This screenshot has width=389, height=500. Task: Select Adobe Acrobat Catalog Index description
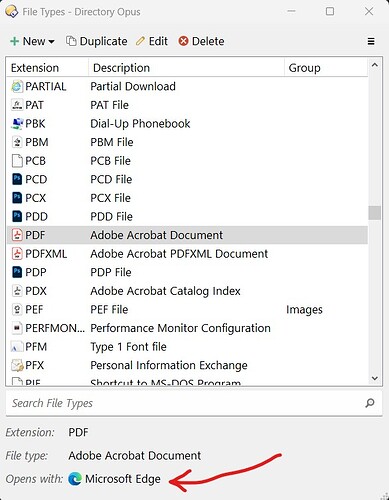coord(165,291)
